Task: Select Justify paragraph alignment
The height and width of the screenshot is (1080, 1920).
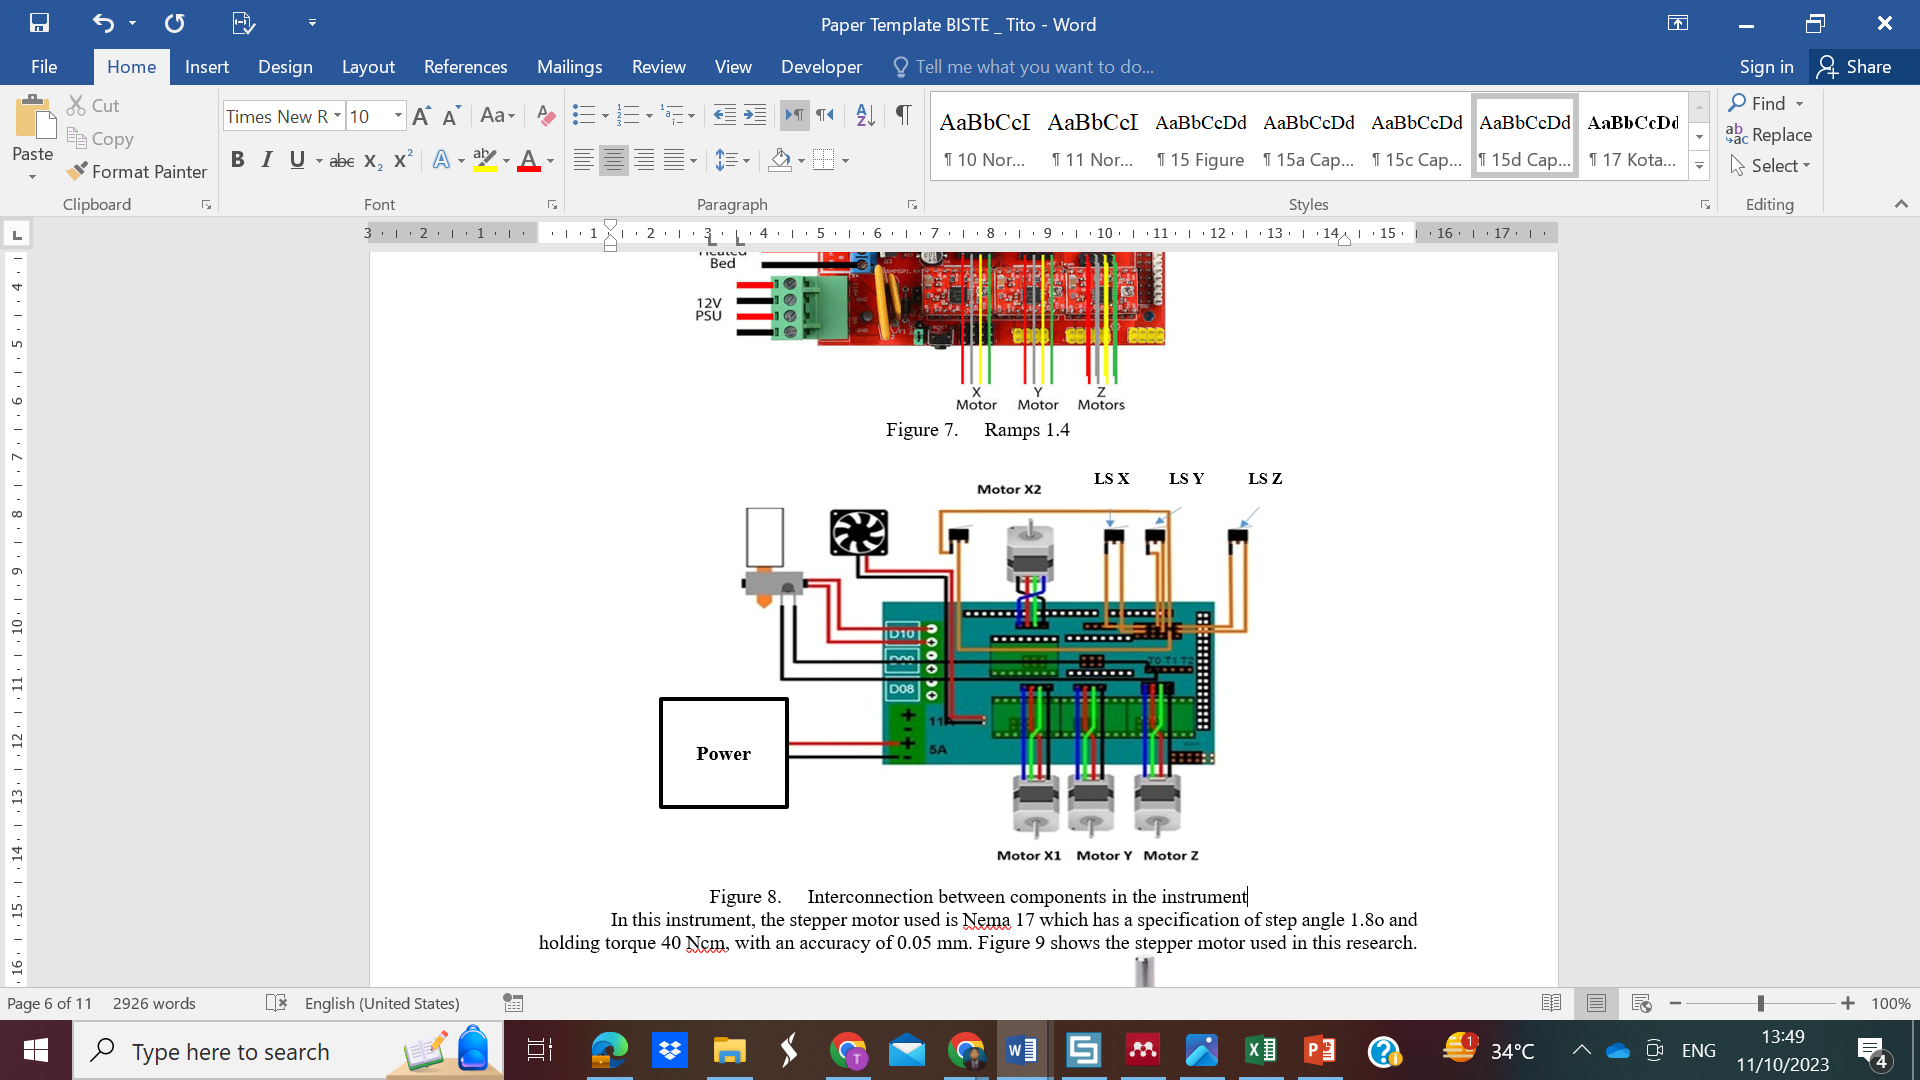Action: pyautogui.click(x=674, y=160)
